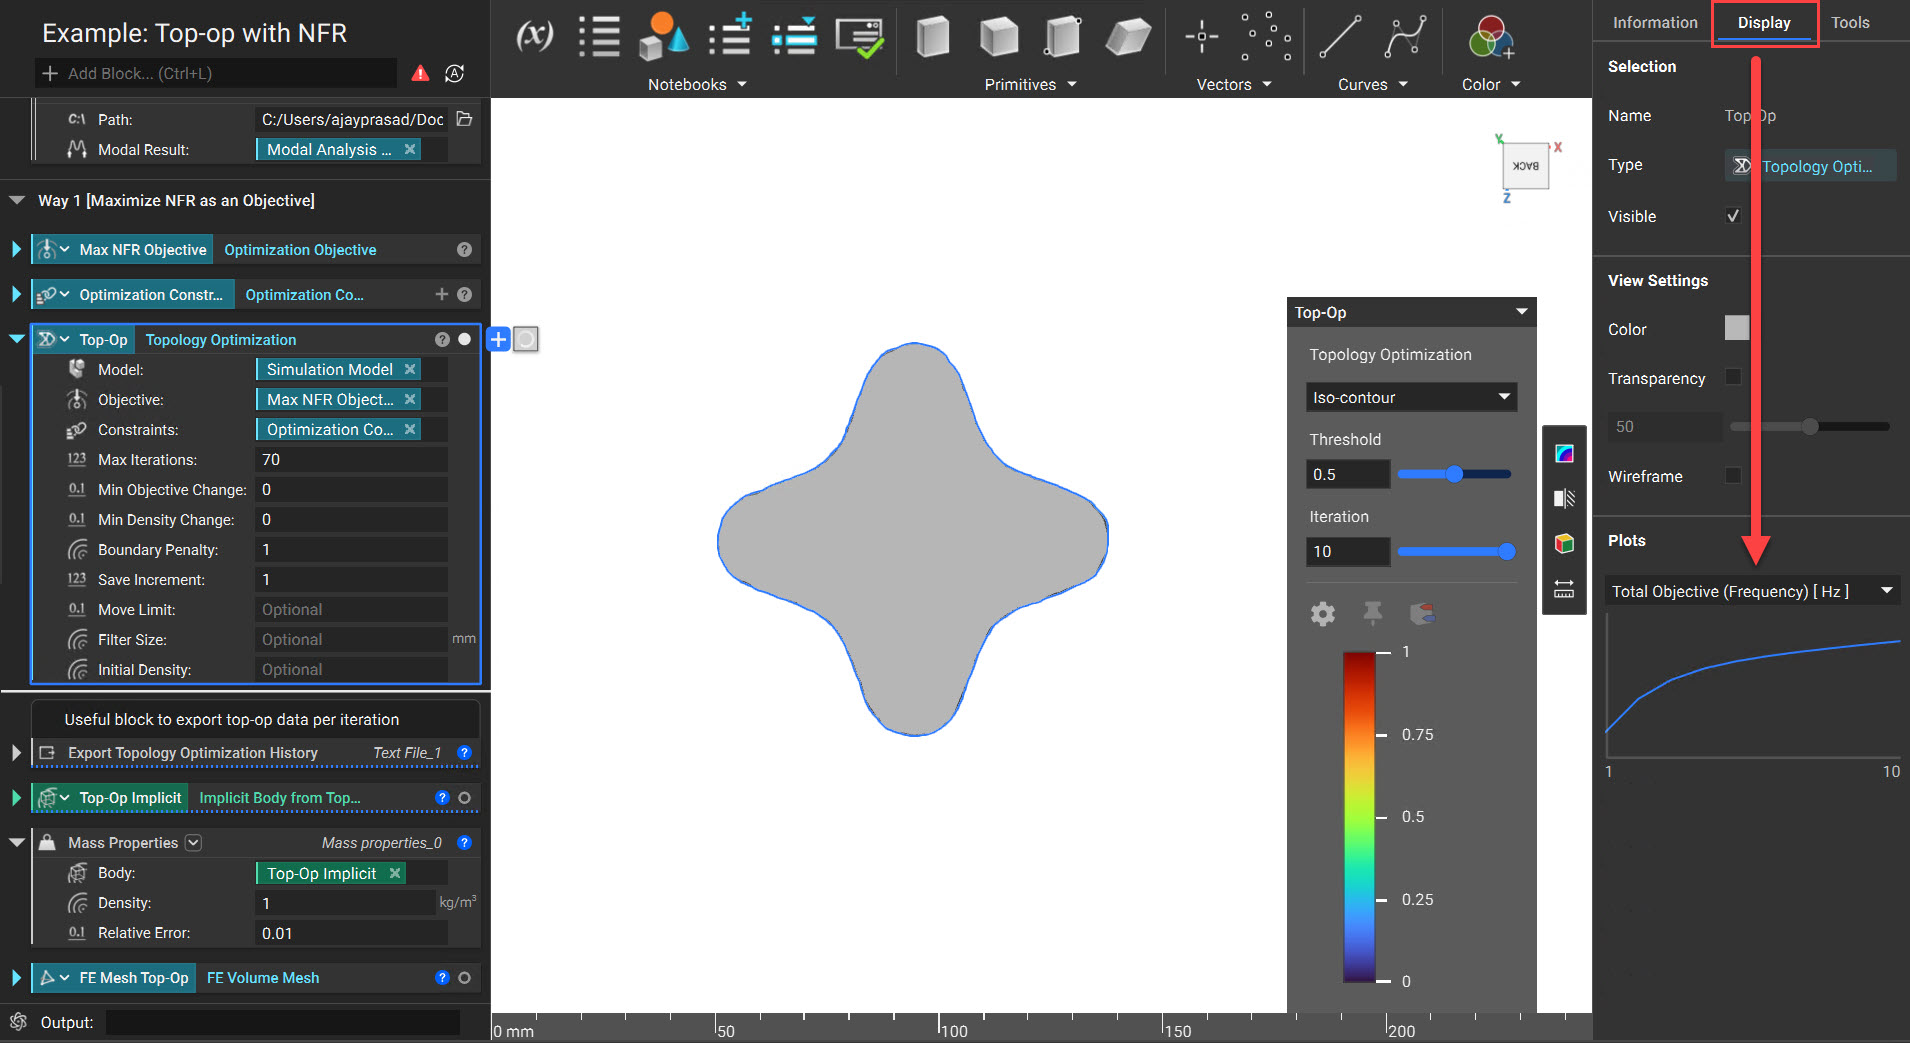Open the color gradient viewport tool
This screenshot has width=1910, height=1043.
[x=1564, y=454]
